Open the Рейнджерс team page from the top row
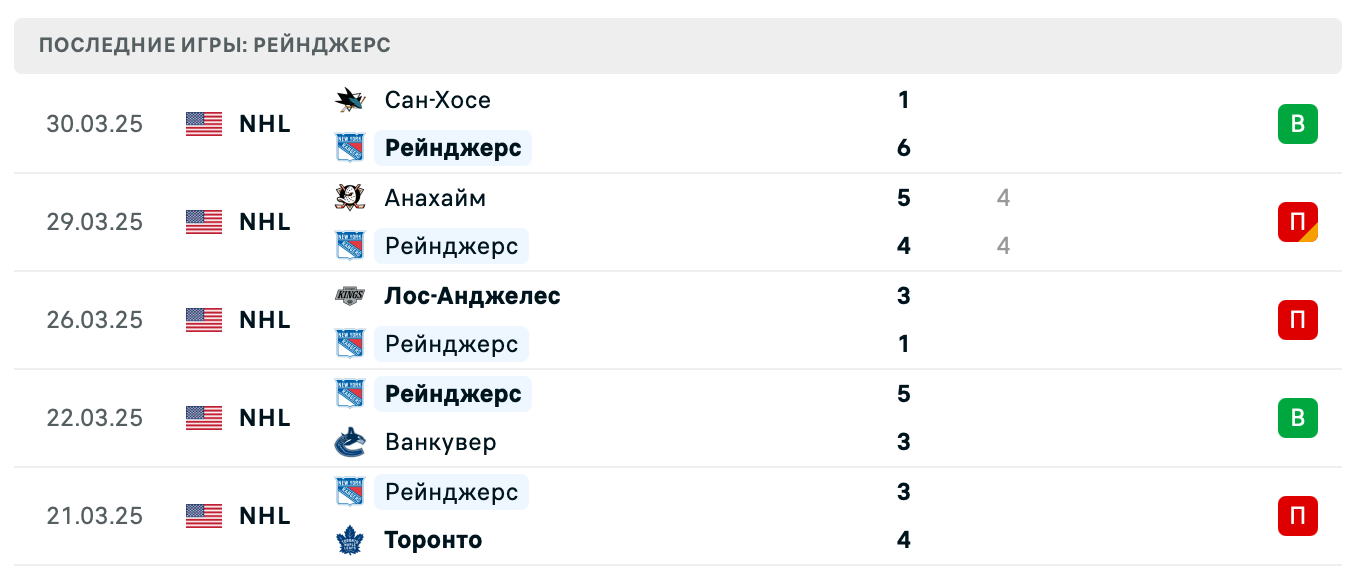This screenshot has height=580, width=1356. tap(452, 148)
